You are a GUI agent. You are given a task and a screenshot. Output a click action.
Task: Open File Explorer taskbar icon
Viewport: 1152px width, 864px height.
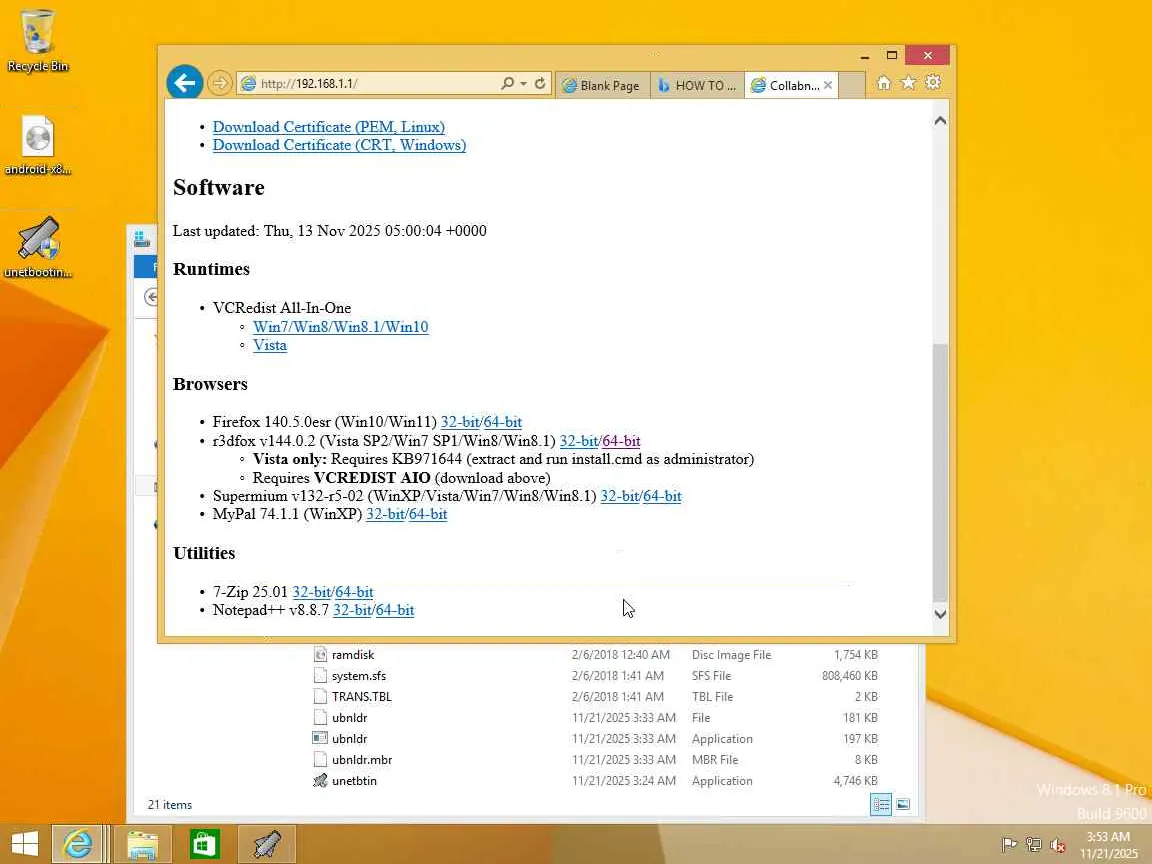click(142, 844)
